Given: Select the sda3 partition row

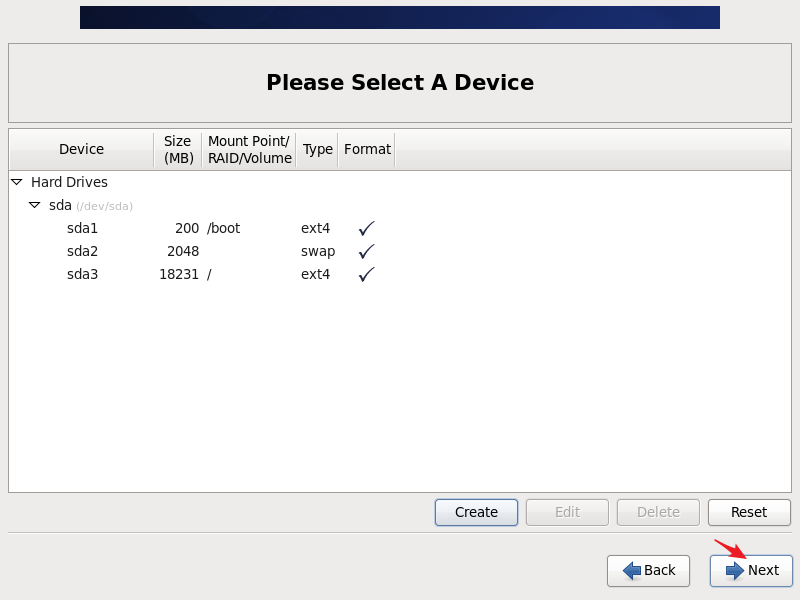Looking at the screenshot, I should [82, 274].
